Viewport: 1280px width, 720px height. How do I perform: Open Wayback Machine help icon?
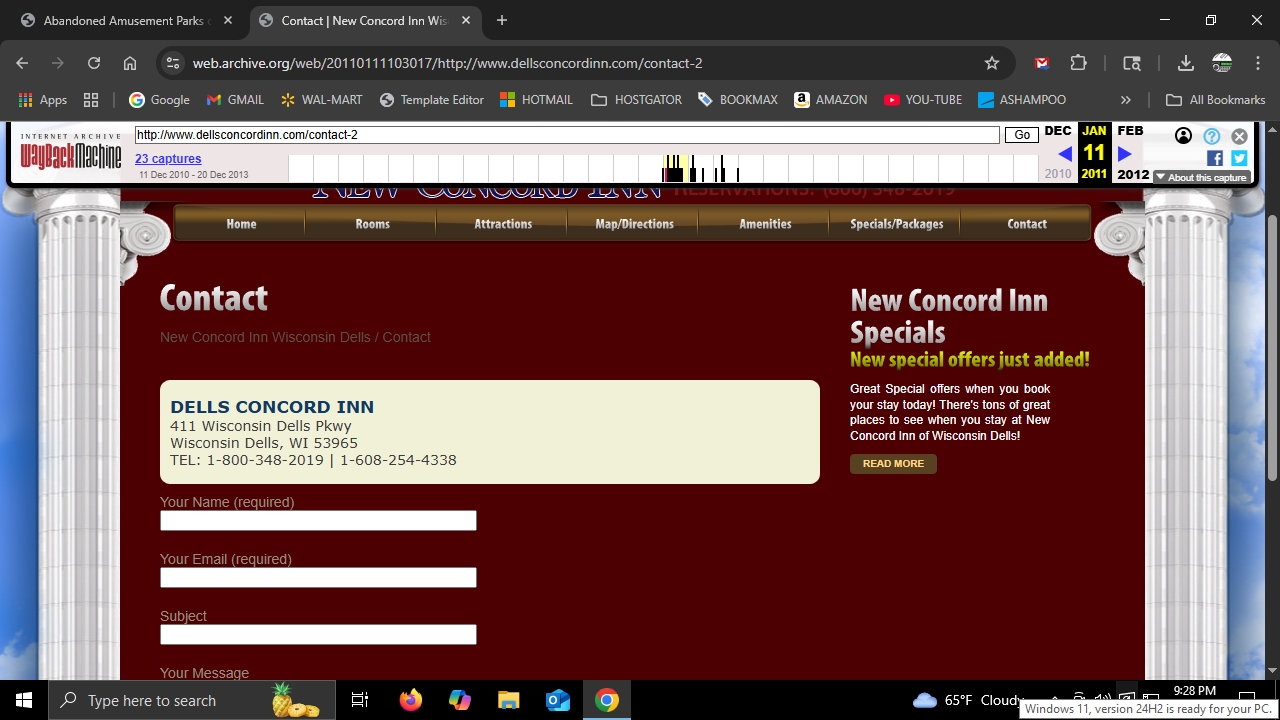tap(1211, 136)
